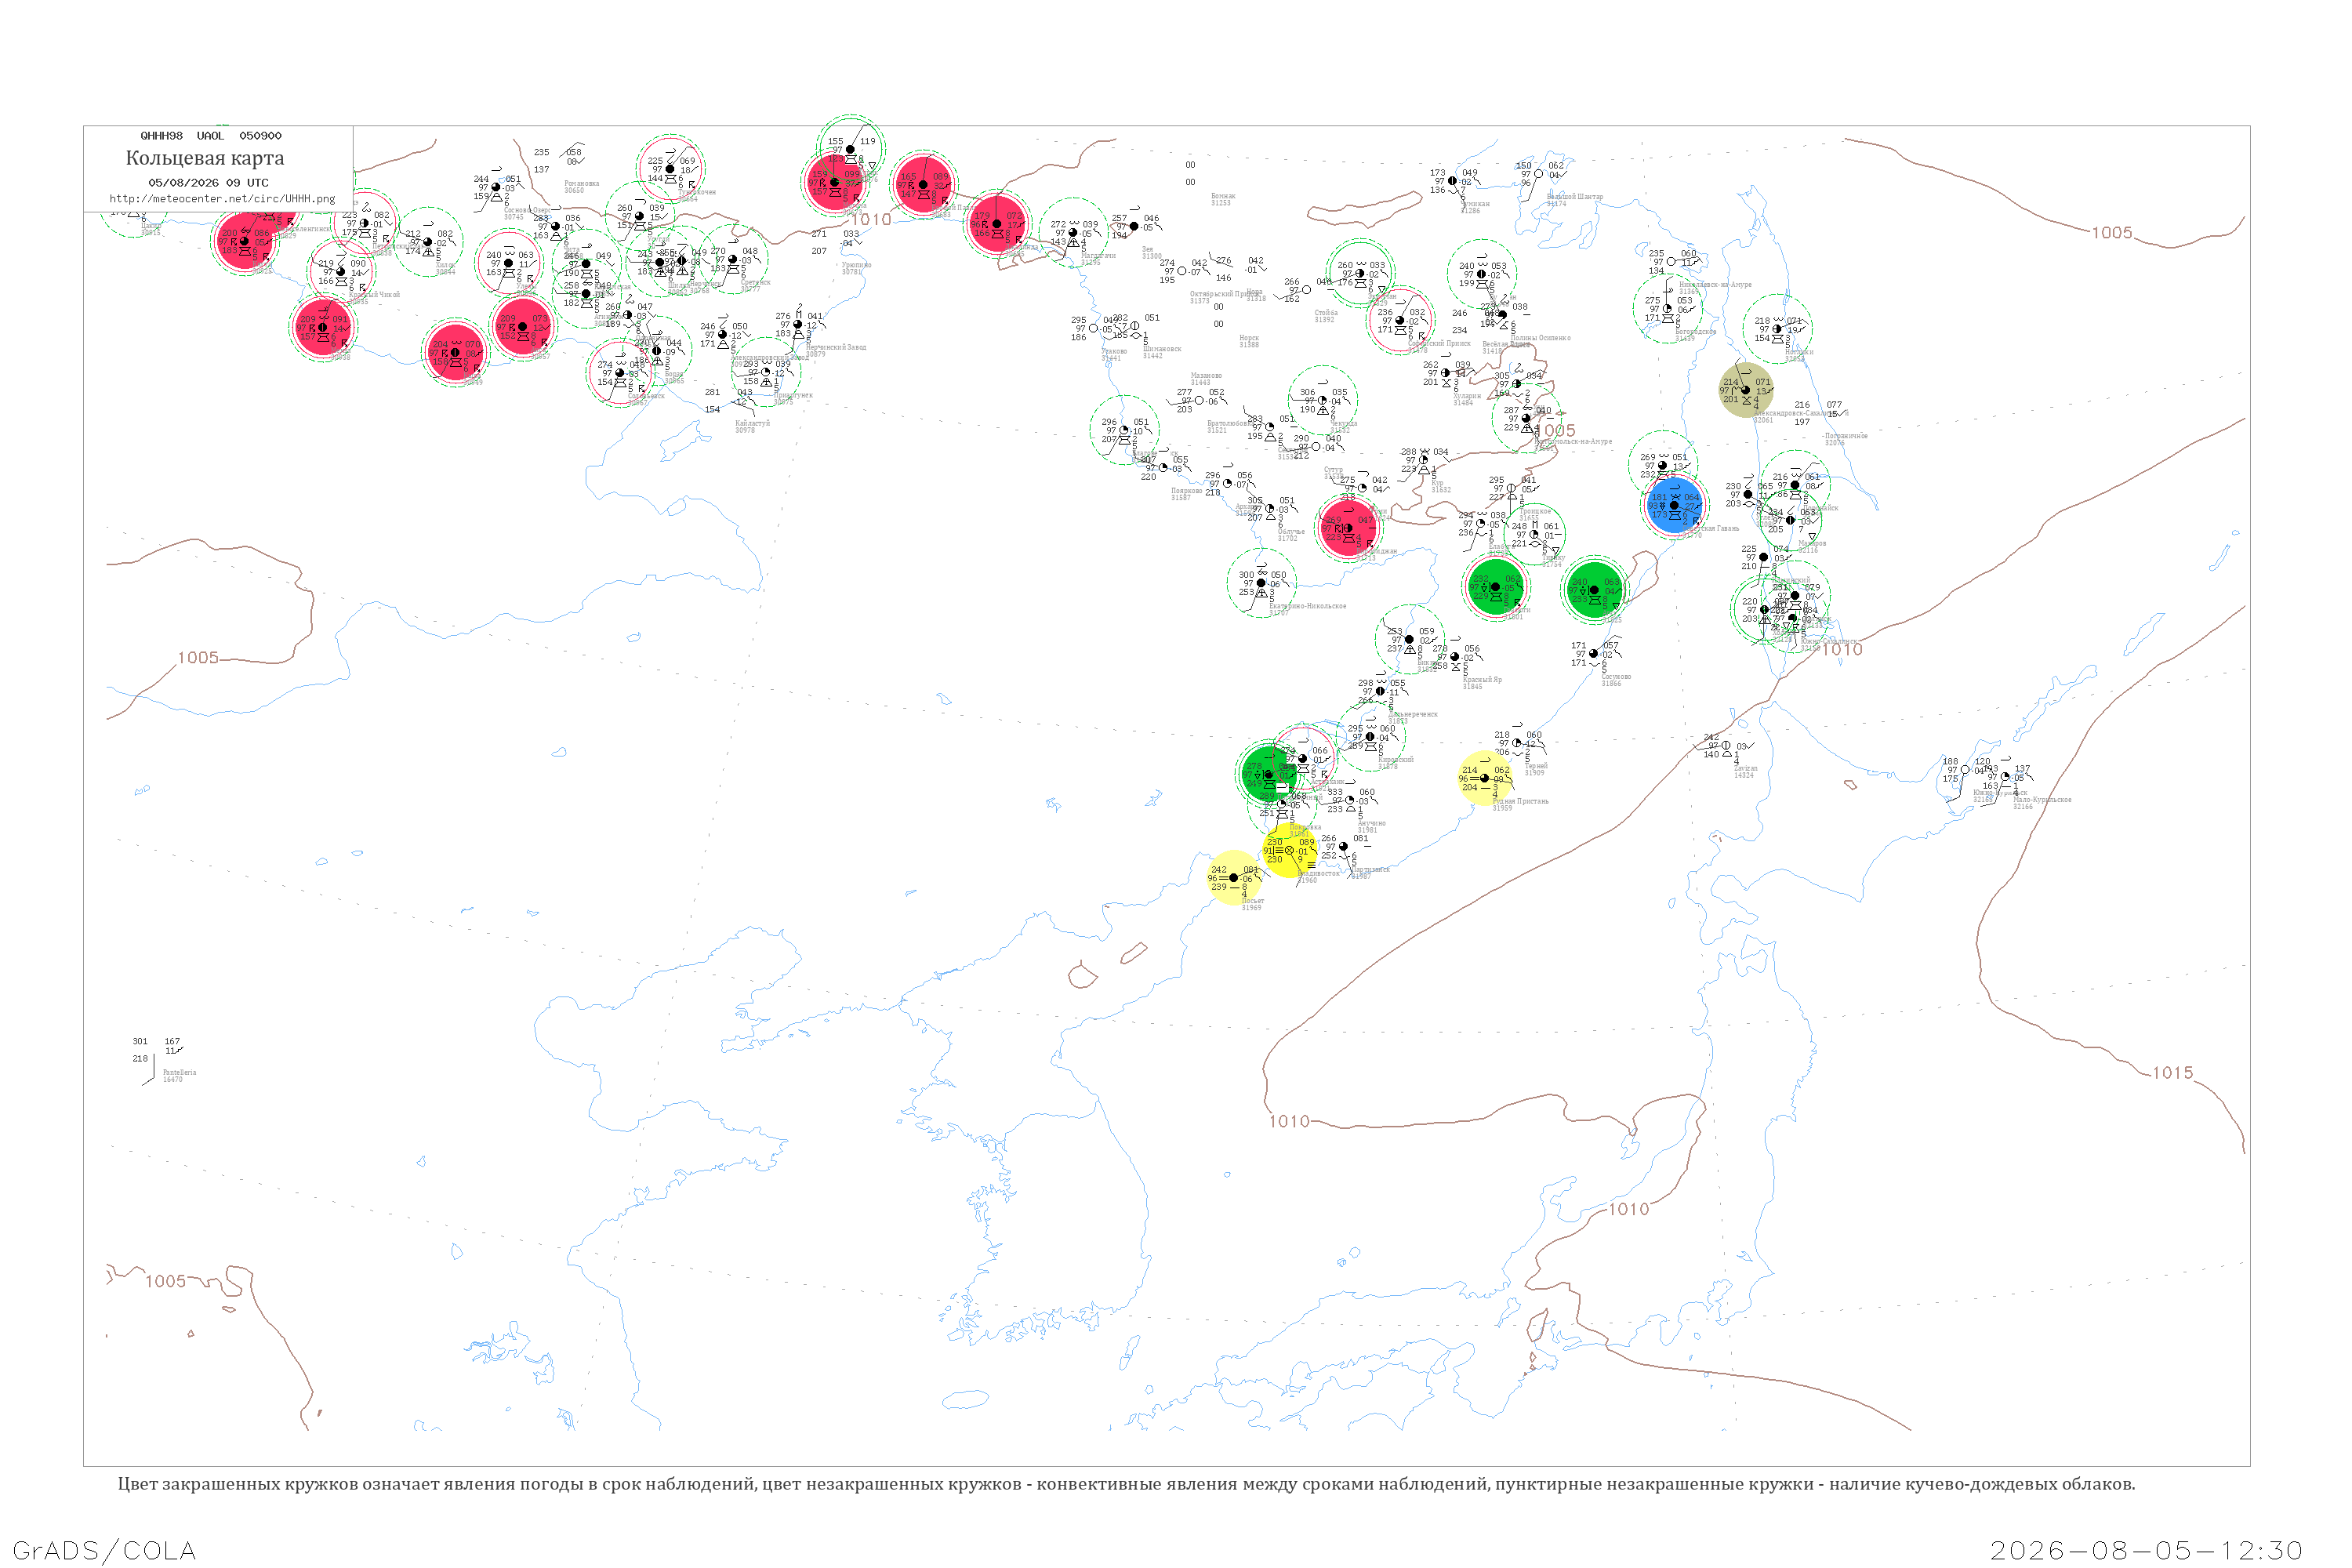This screenshot has height=1568, width=2352.
Task: Select the pale yellow Посьет station marker
Action: [x=1234, y=878]
